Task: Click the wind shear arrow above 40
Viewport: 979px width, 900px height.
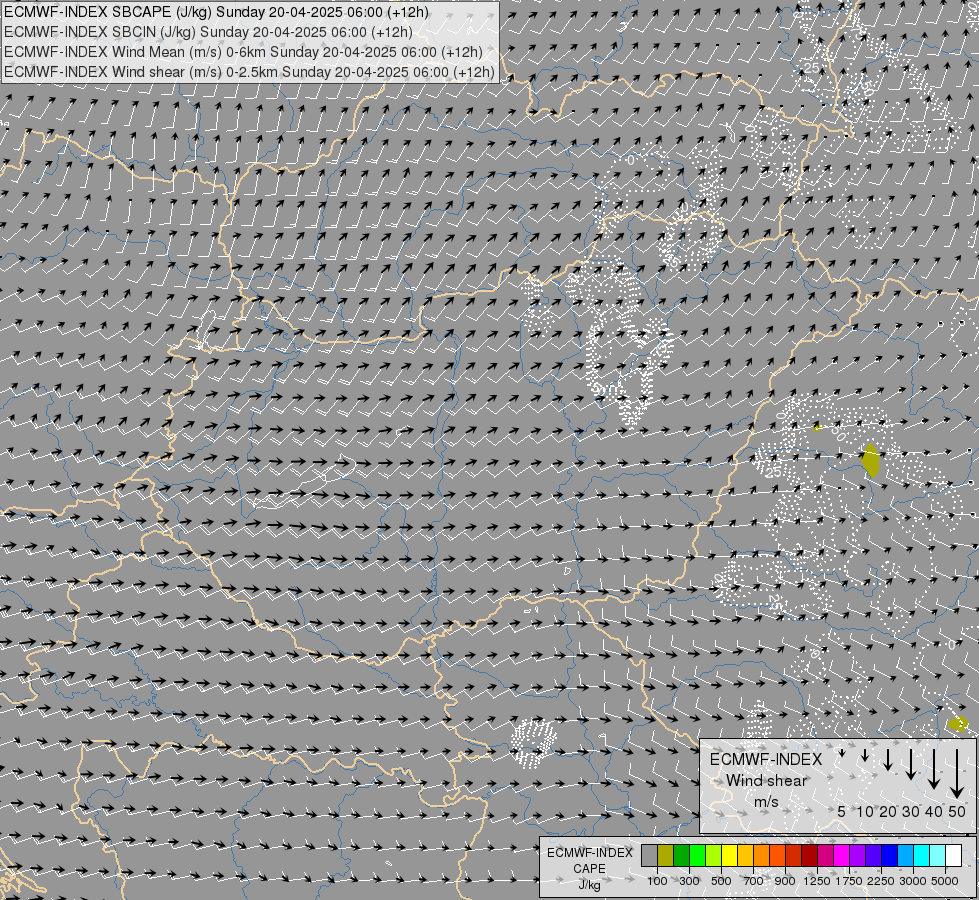Action: [x=933, y=769]
